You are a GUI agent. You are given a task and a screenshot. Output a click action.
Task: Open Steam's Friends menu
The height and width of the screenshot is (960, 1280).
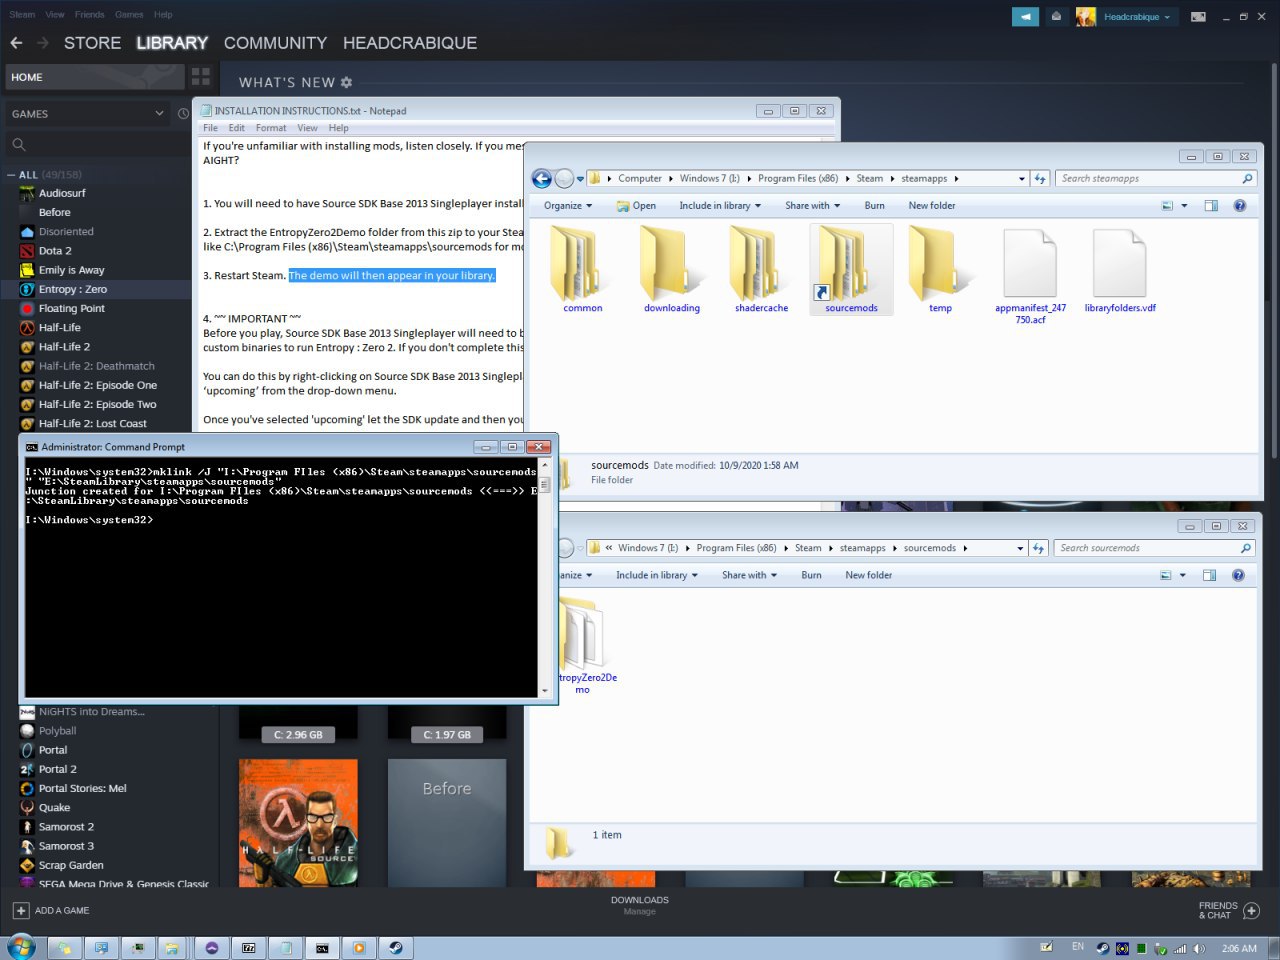(89, 15)
